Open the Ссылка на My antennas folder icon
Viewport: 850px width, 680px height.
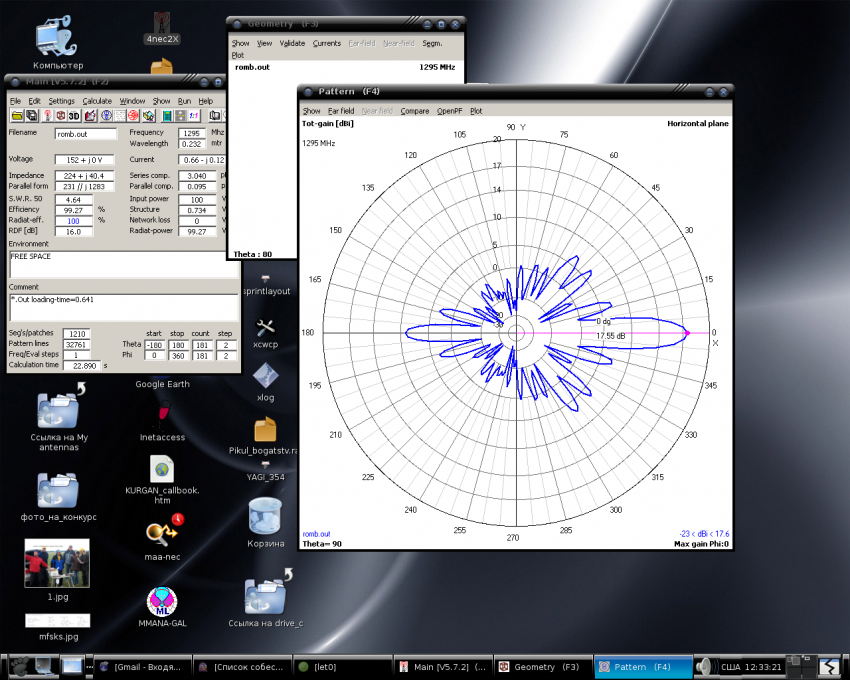(59, 416)
